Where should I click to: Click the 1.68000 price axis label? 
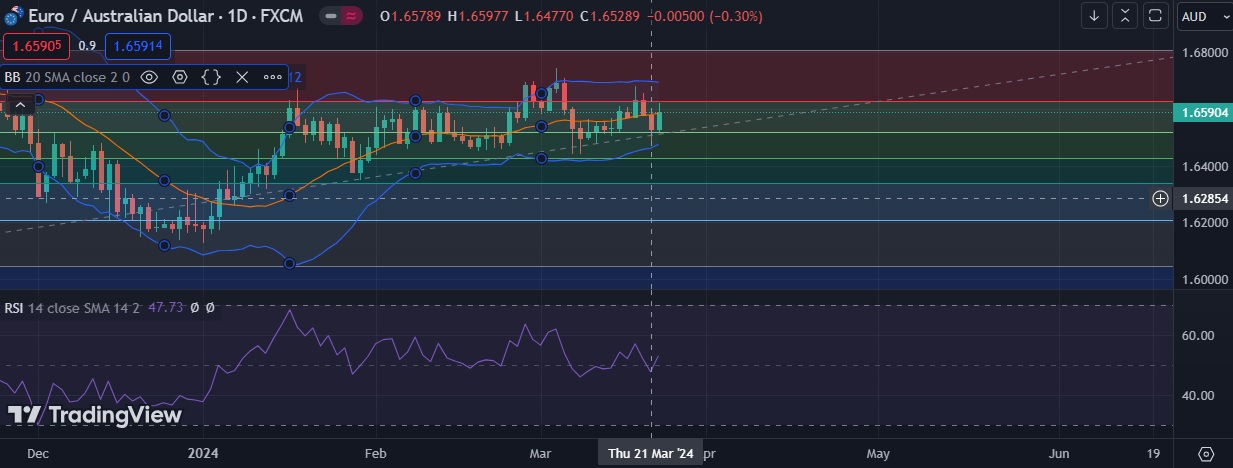1204,52
